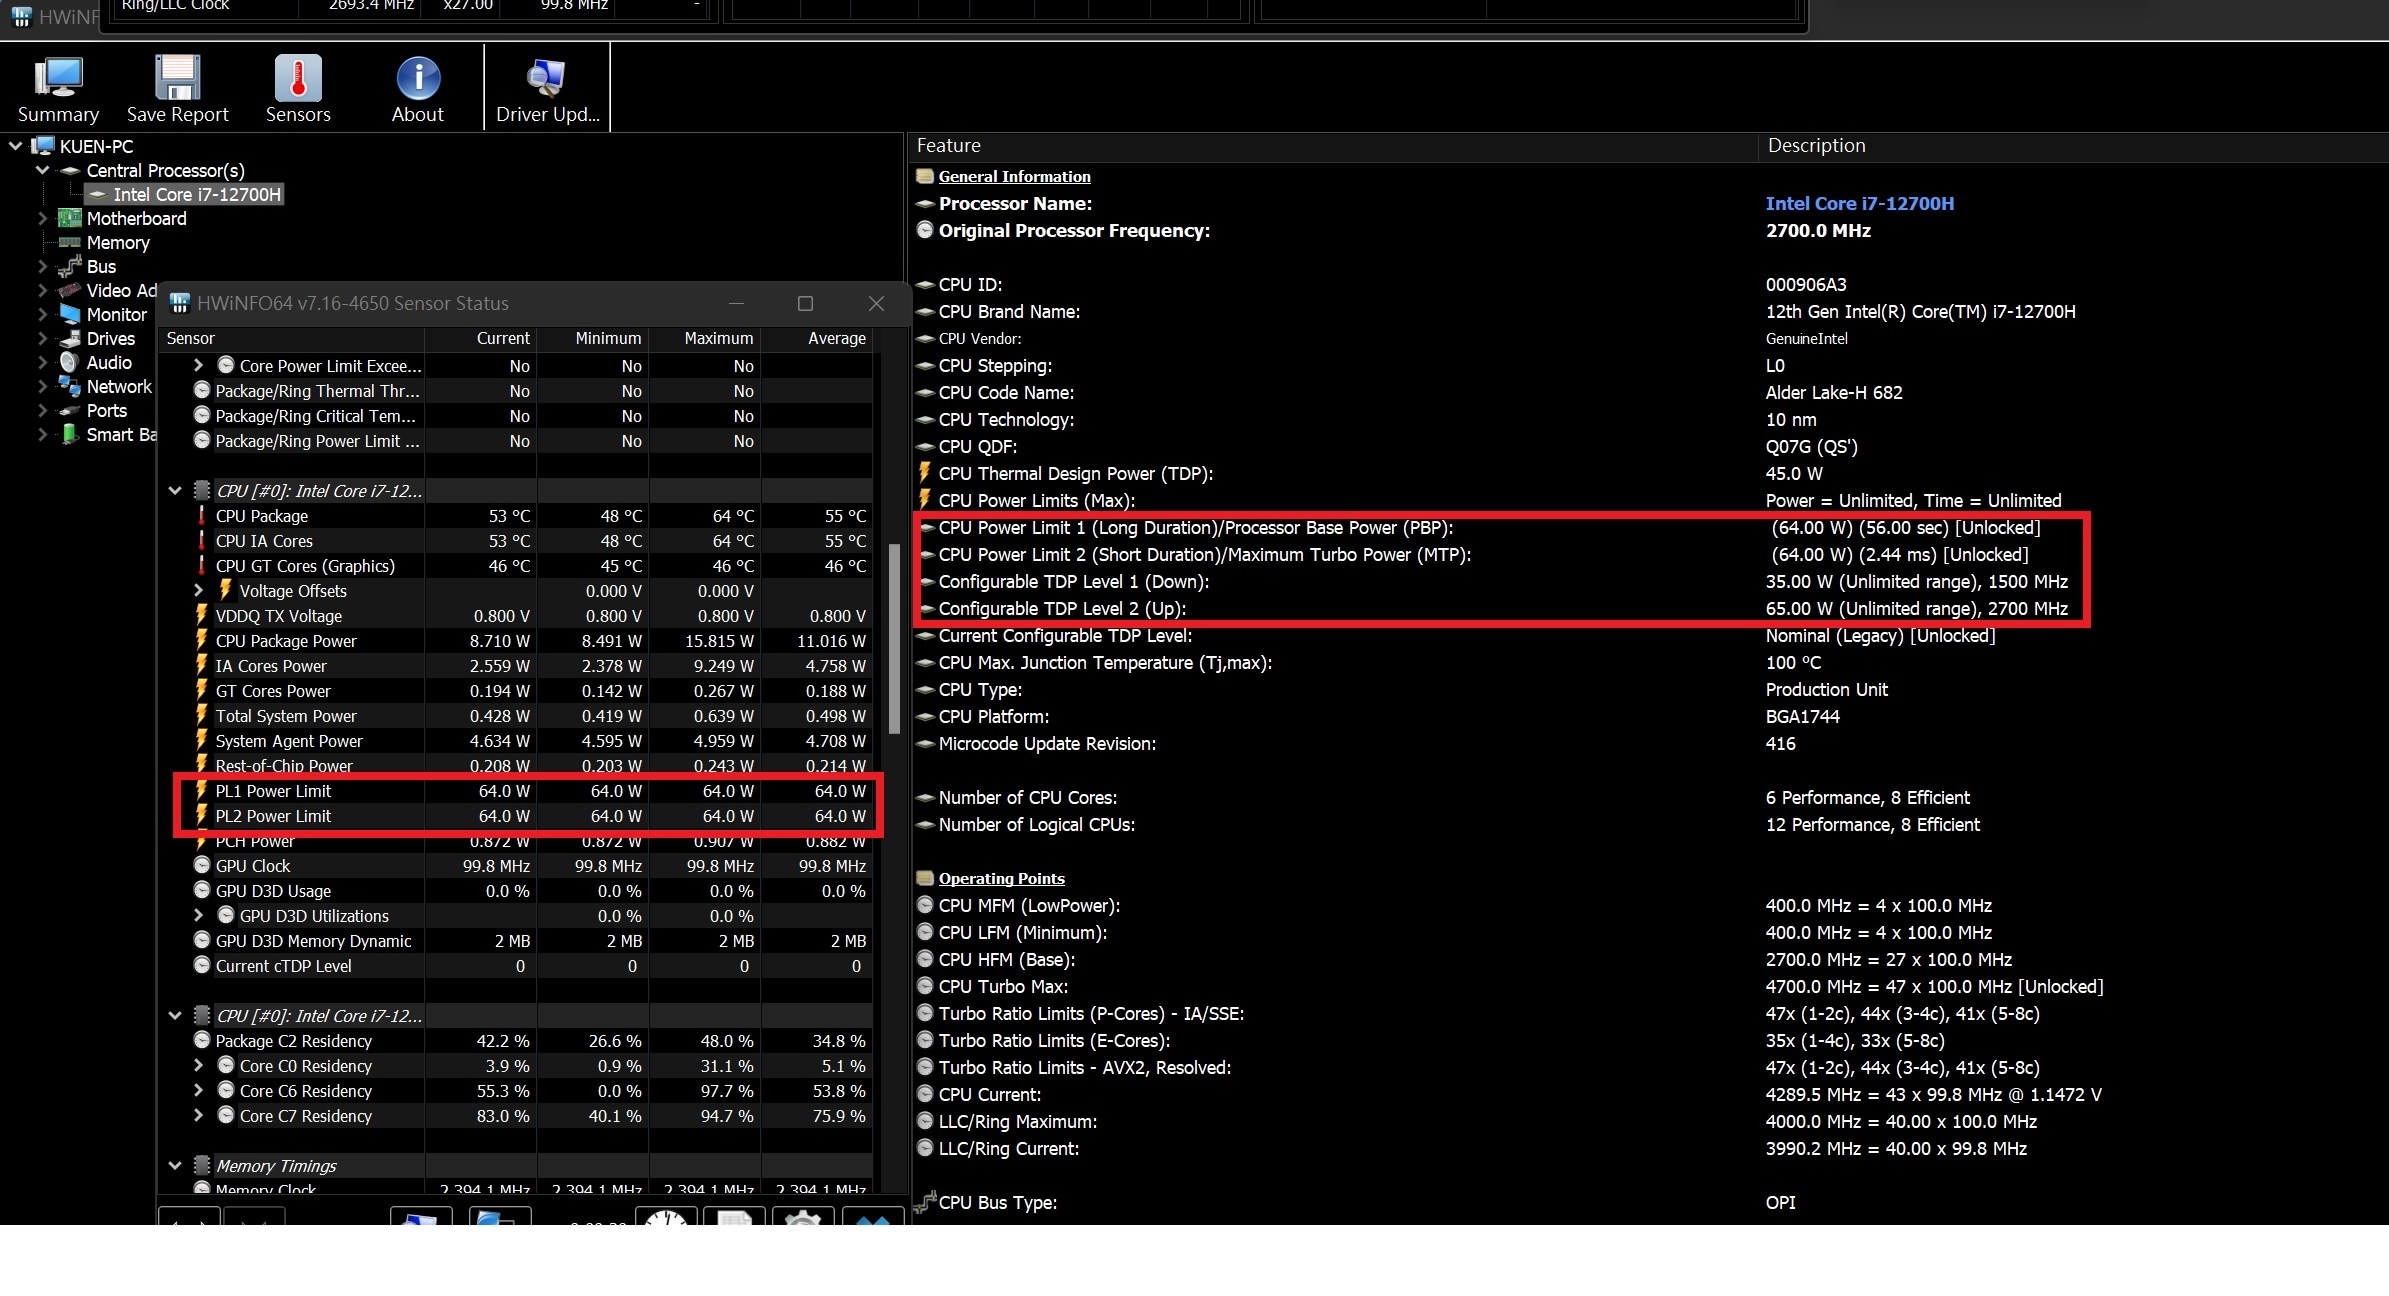Expand the Core Power Limit Exceeded sensor row
Viewport: 2389px width, 1296px height.
tap(198, 365)
